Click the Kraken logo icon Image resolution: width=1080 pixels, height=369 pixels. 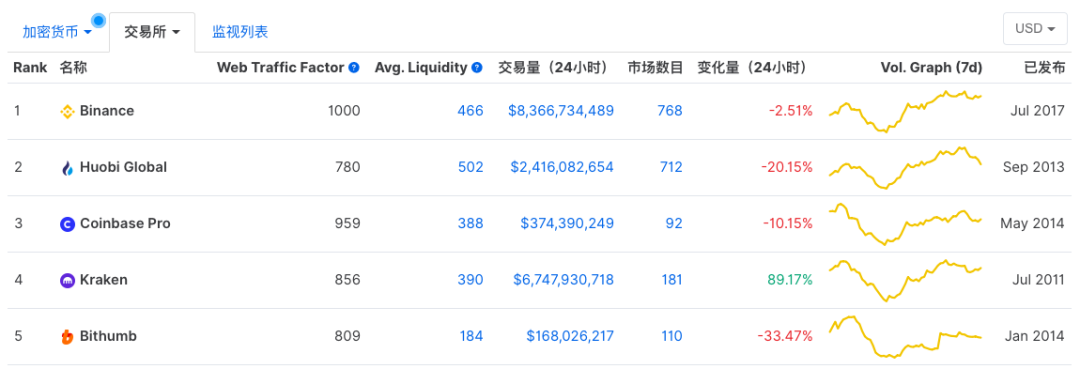click(67, 280)
